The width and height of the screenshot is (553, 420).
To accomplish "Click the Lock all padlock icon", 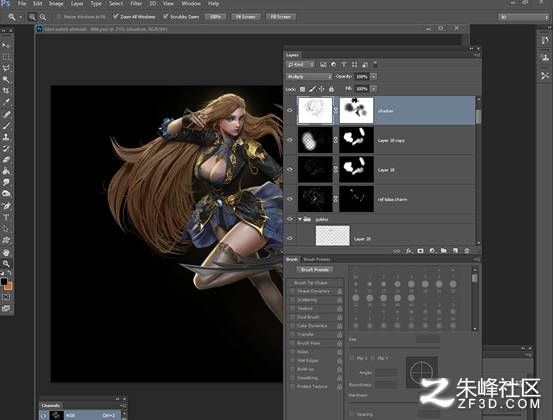I will [x=331, y=89].
